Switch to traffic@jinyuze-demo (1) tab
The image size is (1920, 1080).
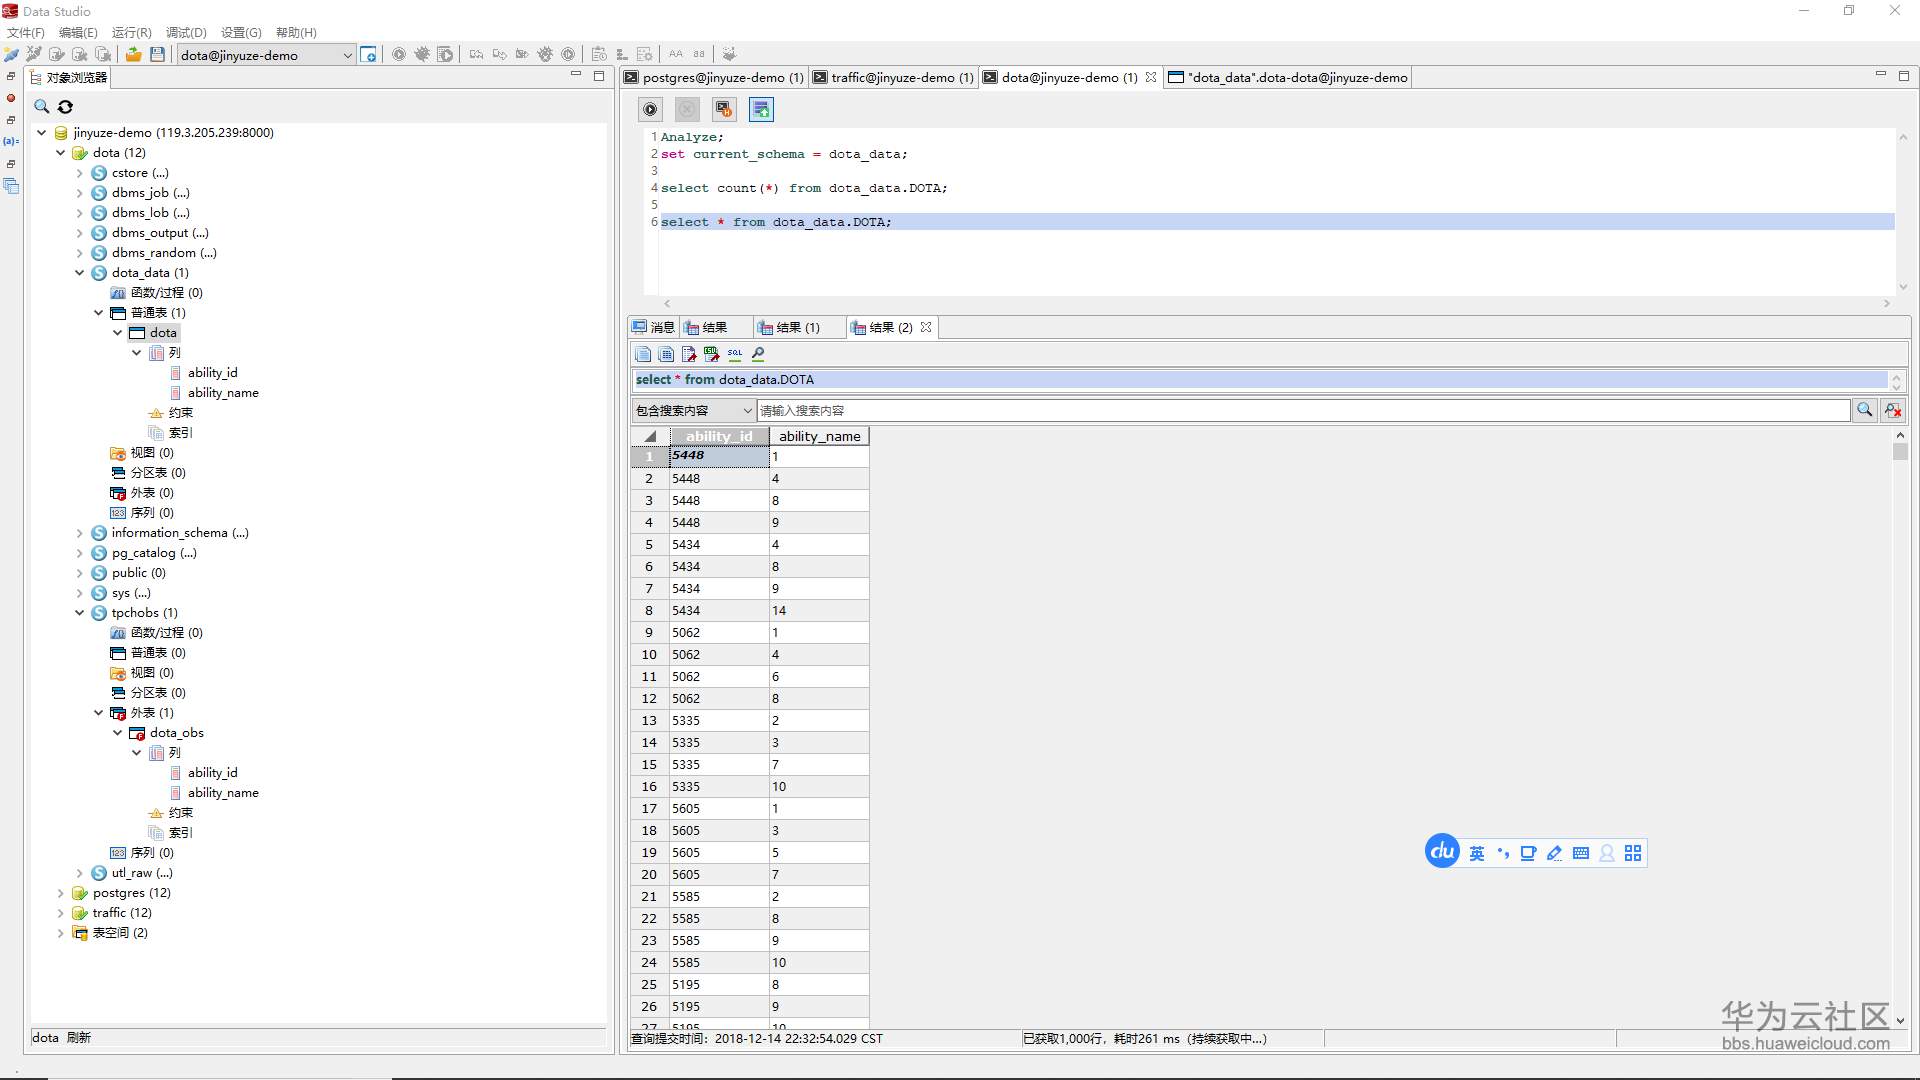(x=893, y=77)
